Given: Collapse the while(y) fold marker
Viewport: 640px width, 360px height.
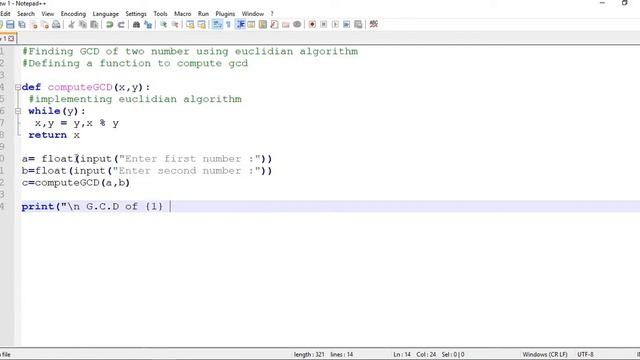Looking at the screenshot, I should [18, 111].
